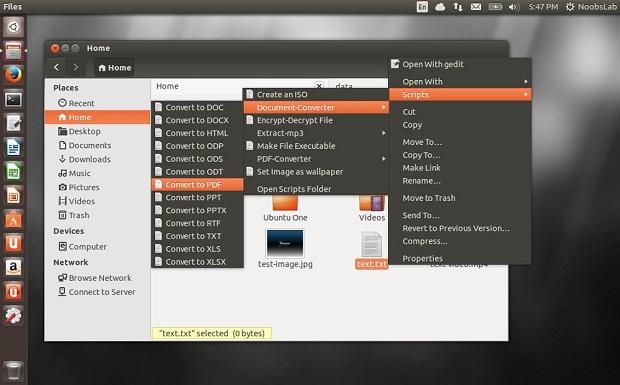Open the Trash icon in the launcher
This screenshot has width=620, height=385.
tap(13, 370)
